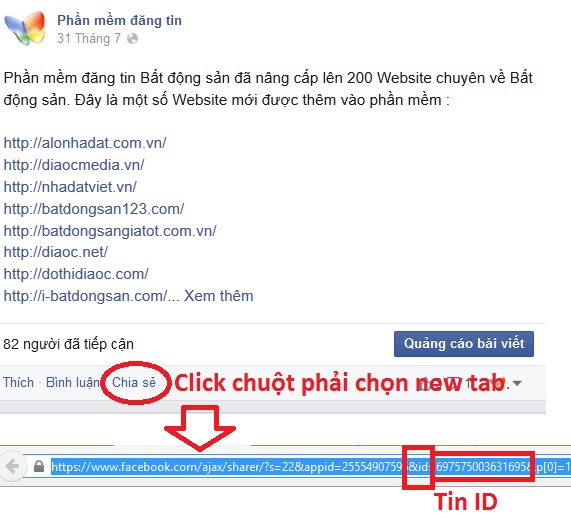
Task: Open the post options dropdown arrow
Action: click(x=517, y=383)
